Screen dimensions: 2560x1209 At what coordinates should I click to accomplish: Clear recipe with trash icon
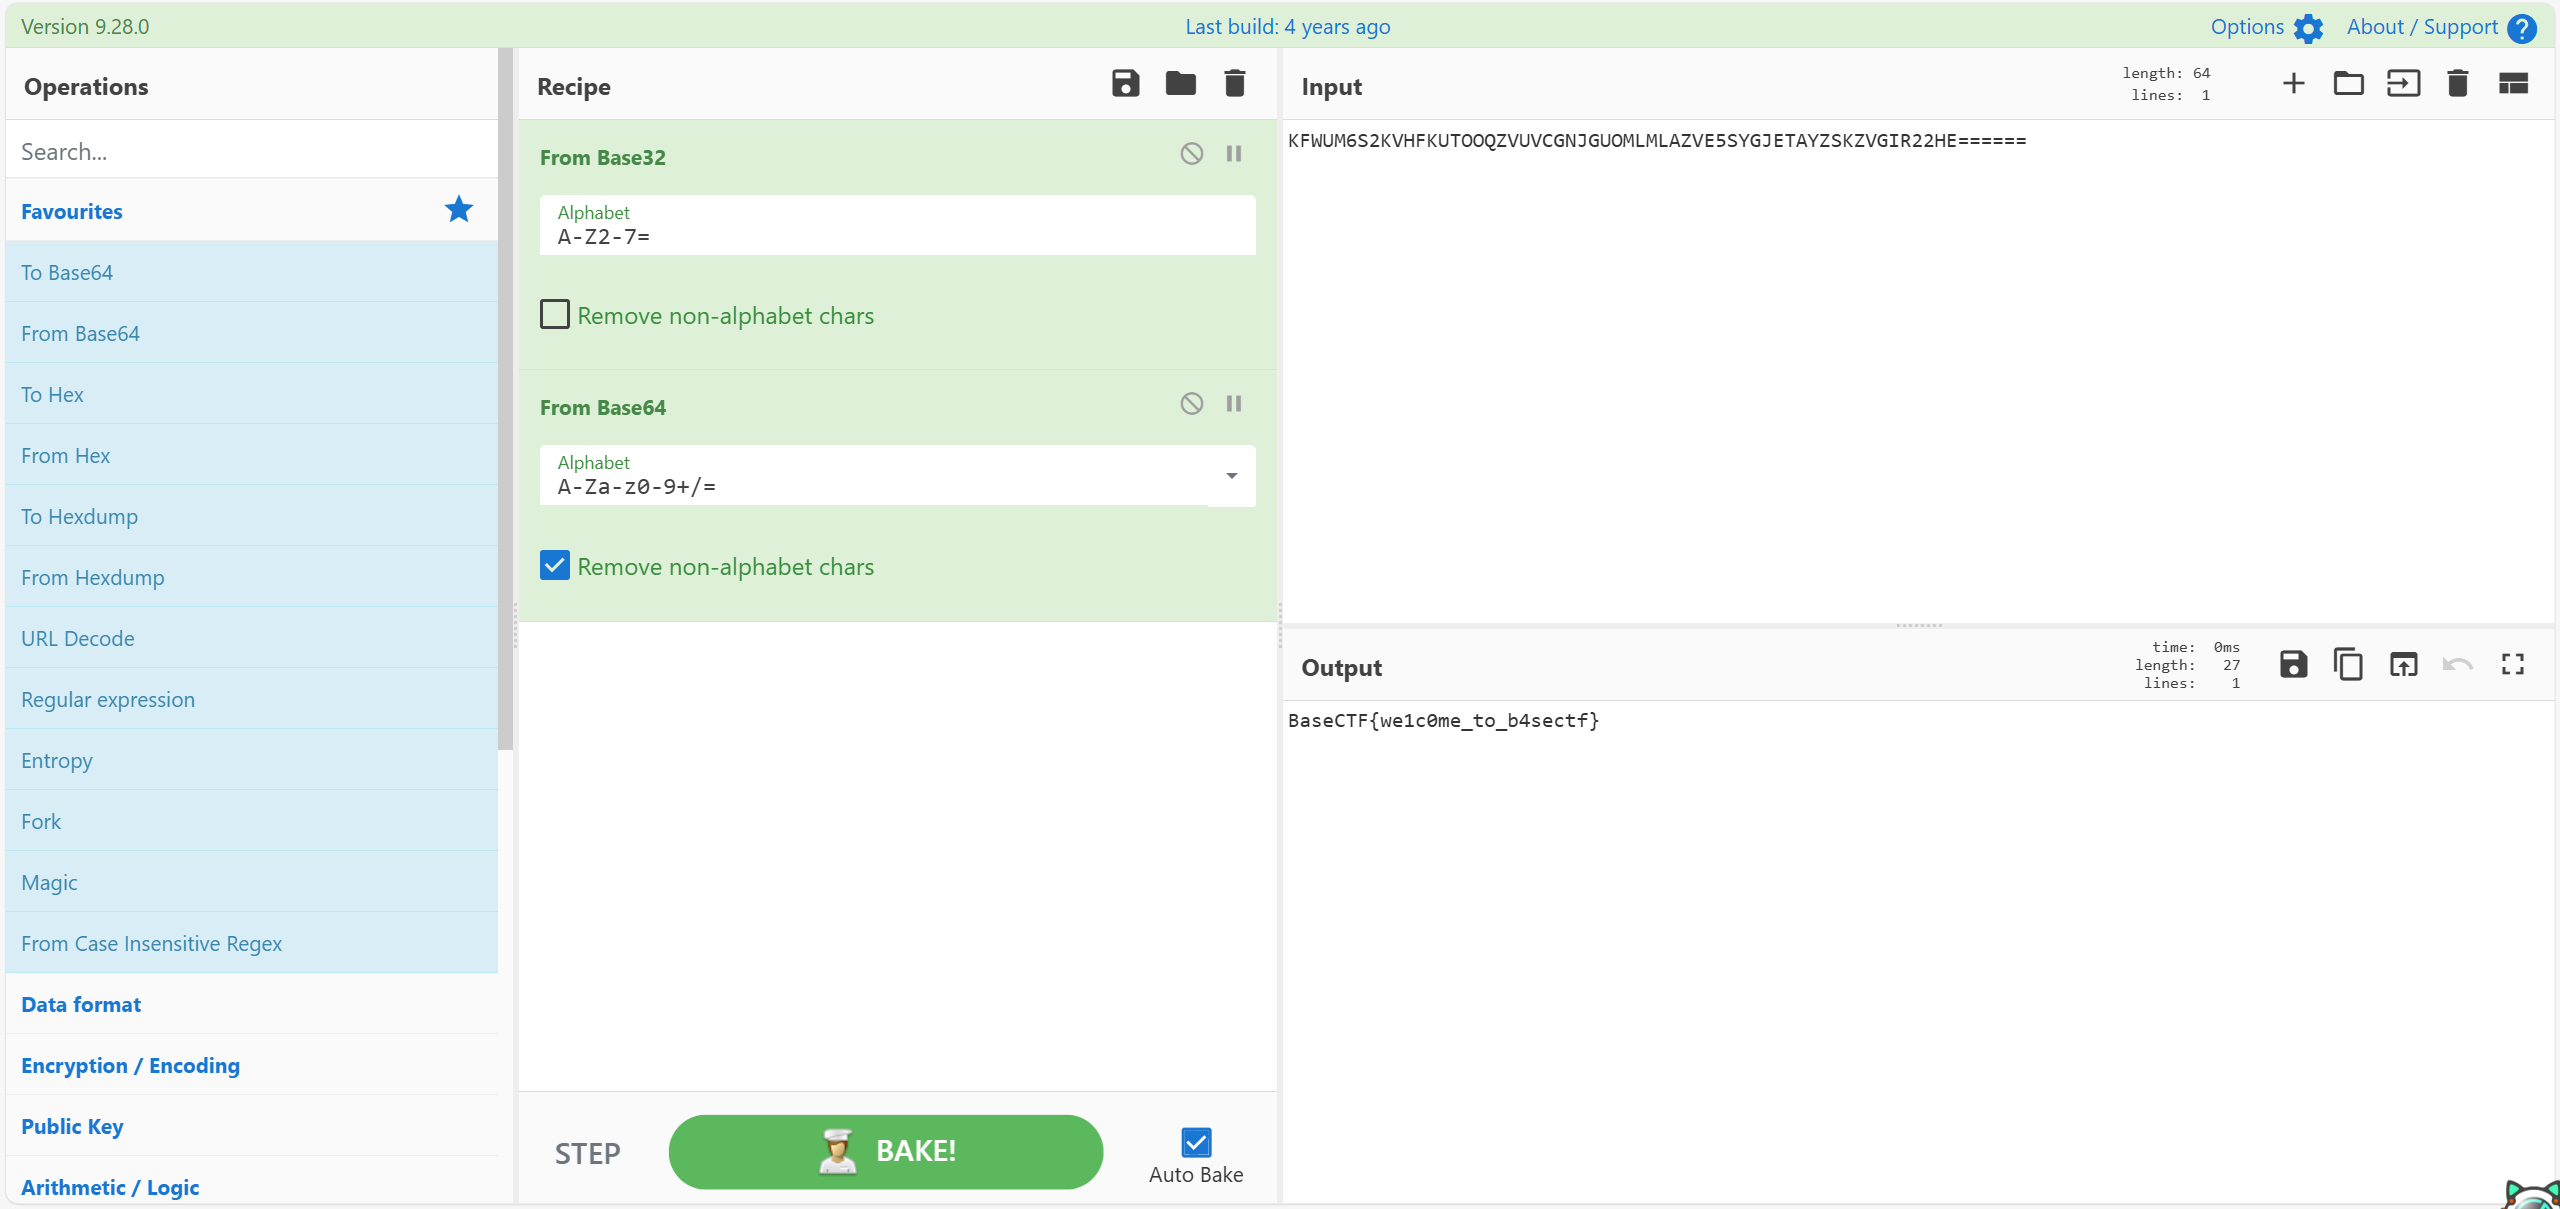1235,84
